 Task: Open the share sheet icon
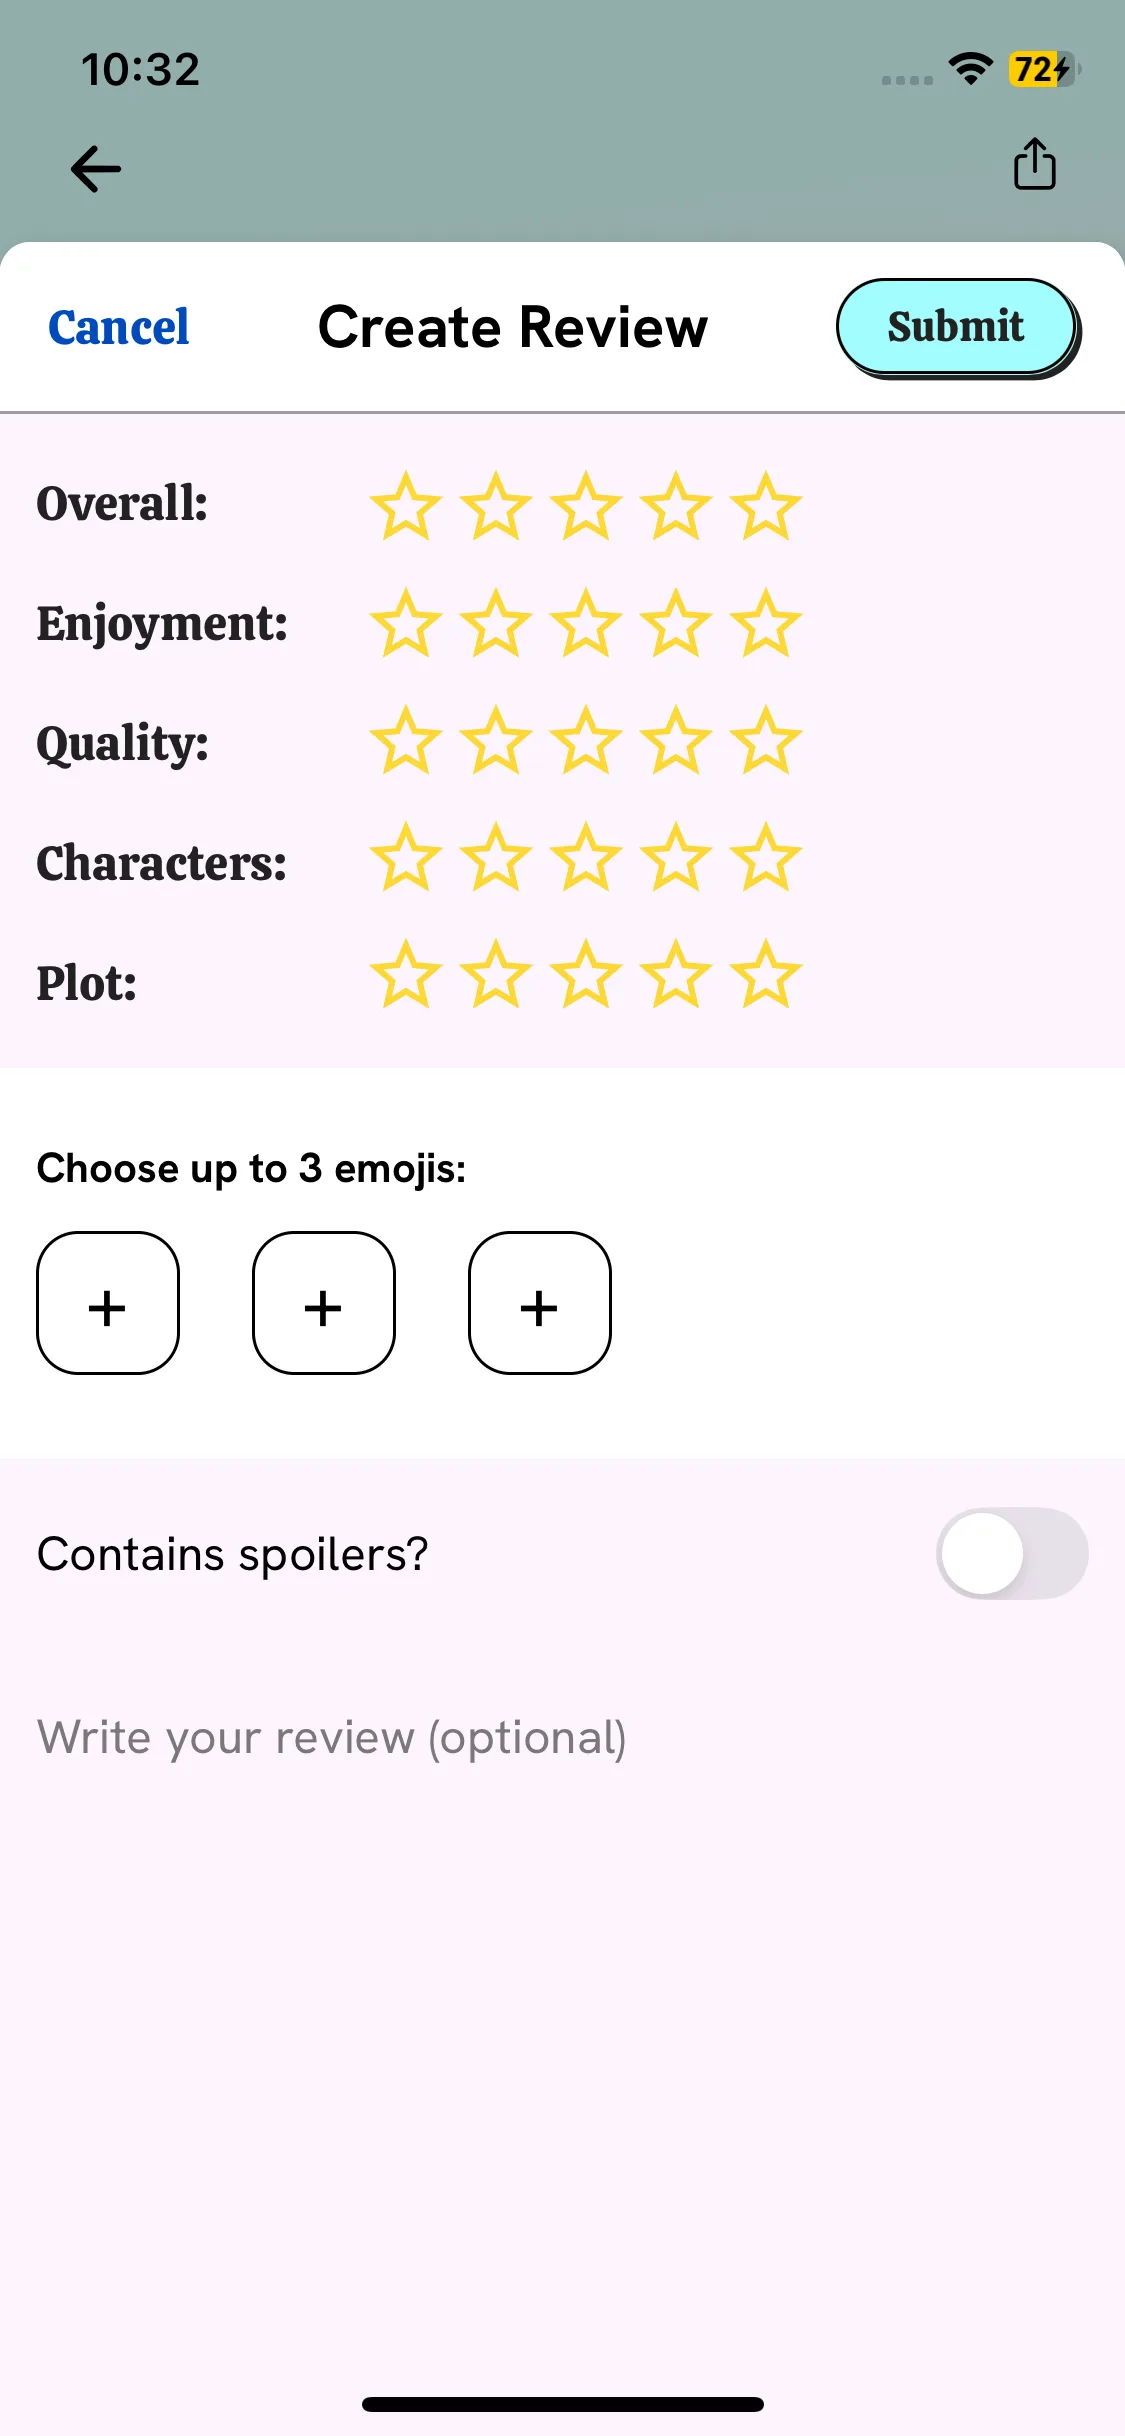[1034, 164]
